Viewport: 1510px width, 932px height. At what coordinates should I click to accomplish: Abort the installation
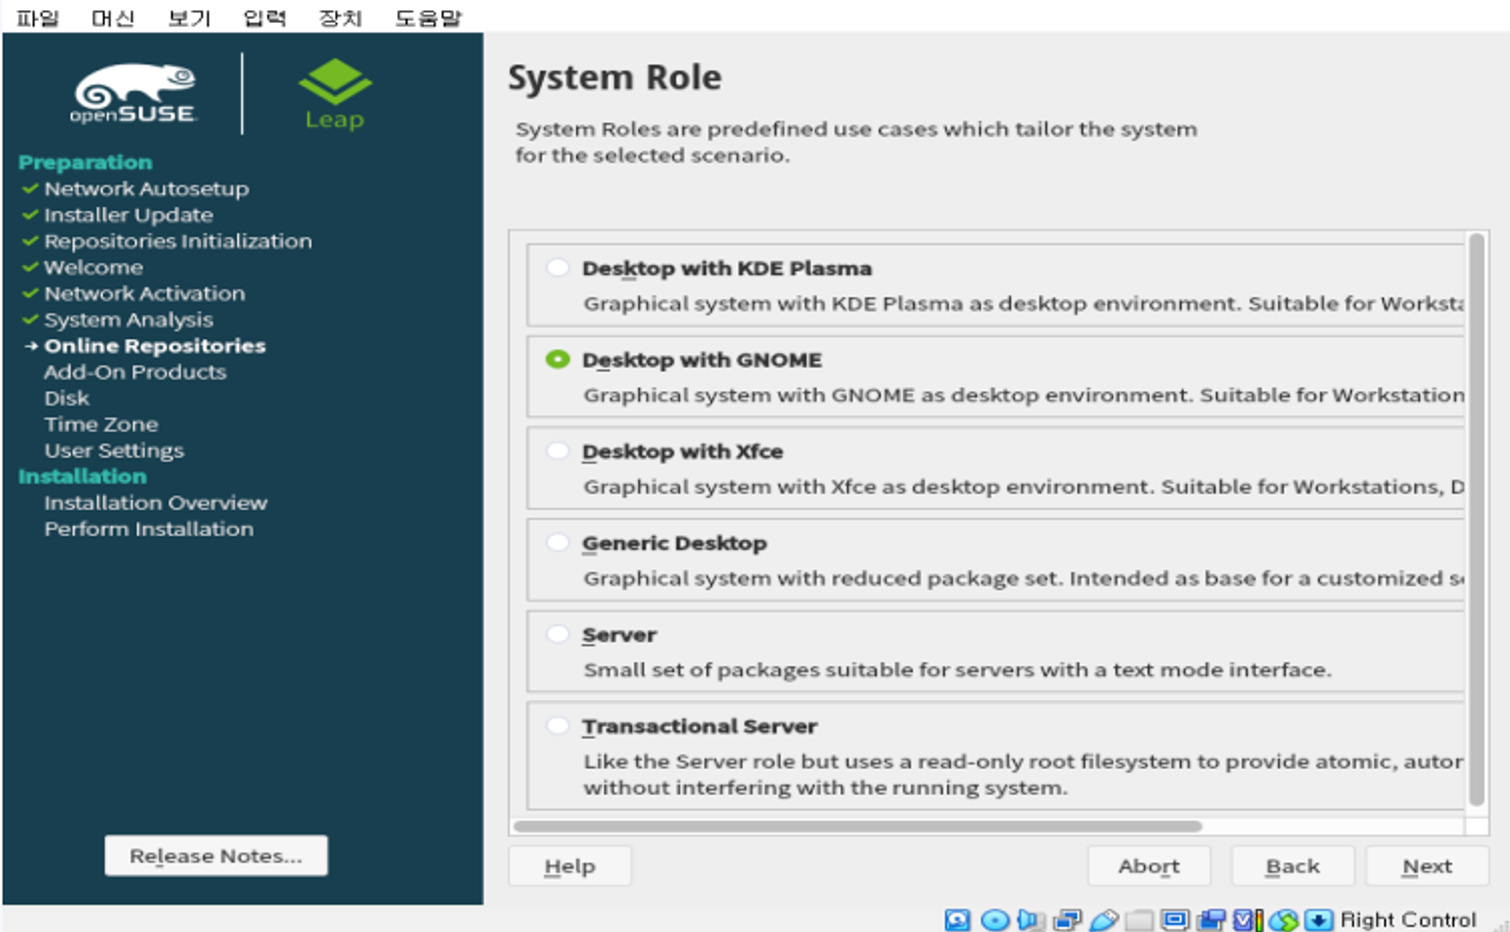(x=1149, y=866)
